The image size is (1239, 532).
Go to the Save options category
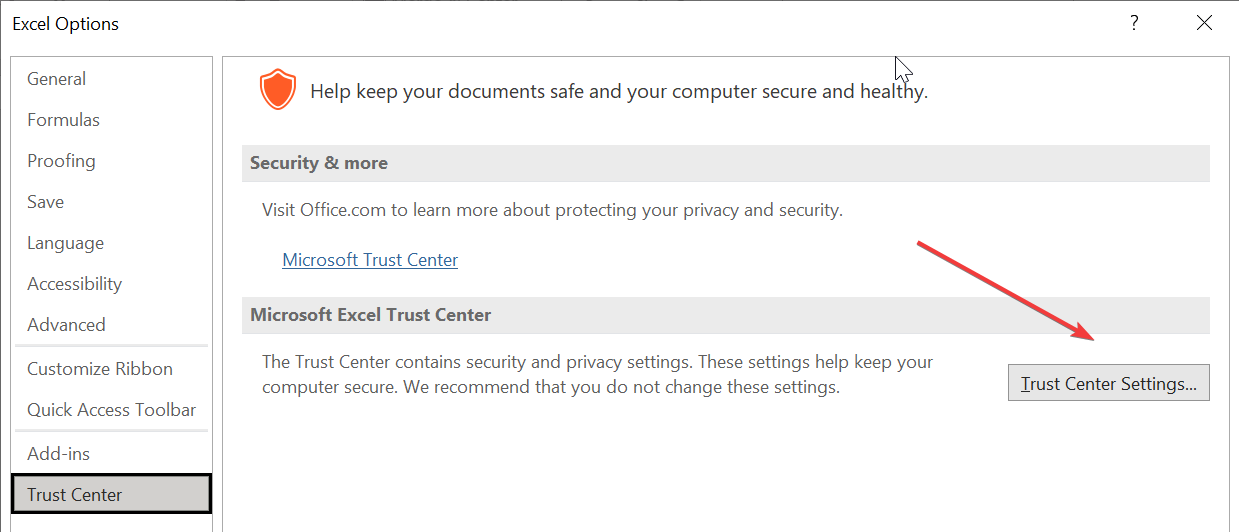coord(45,202)
